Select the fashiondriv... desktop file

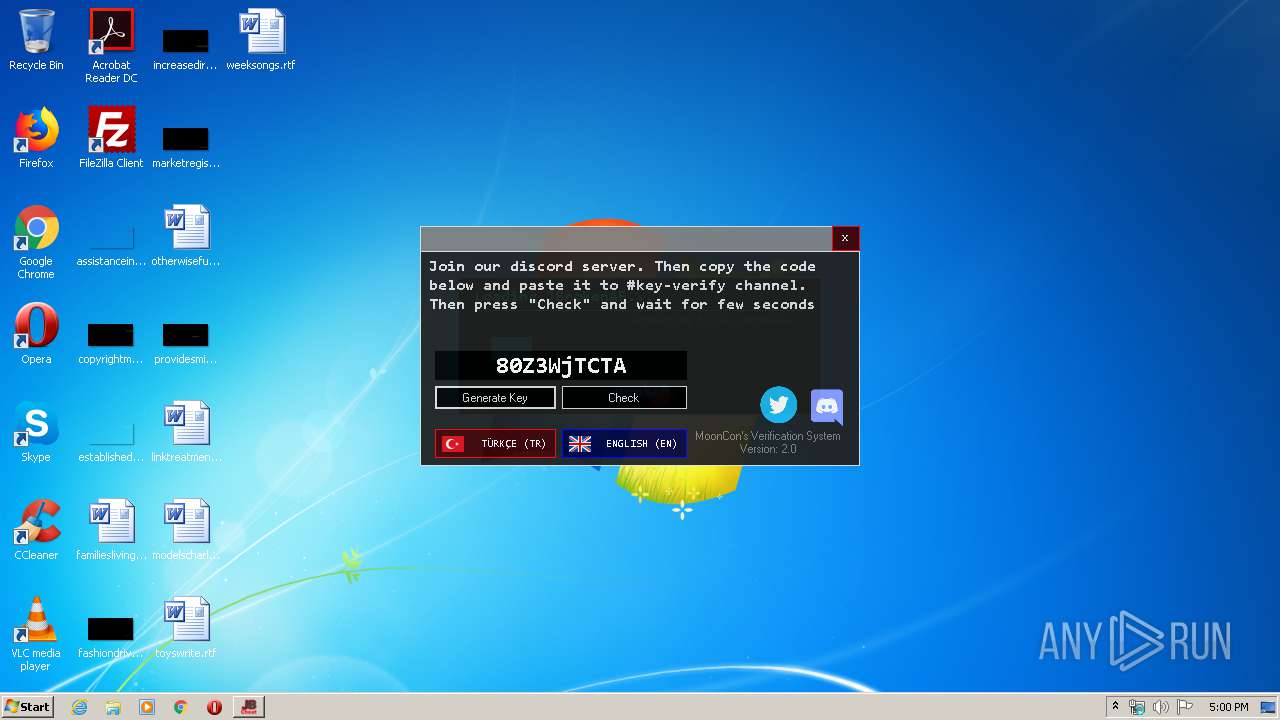[111, 634]
